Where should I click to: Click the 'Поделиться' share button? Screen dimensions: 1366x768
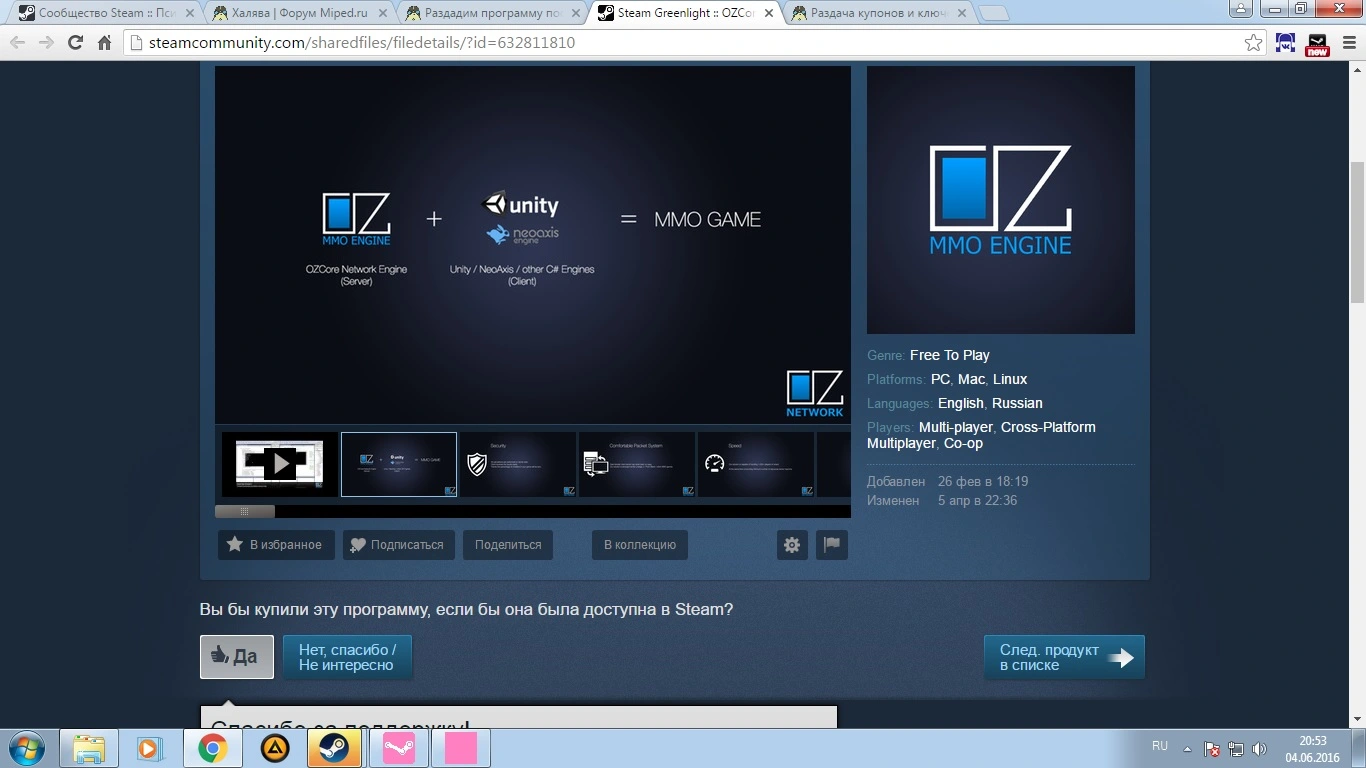coord(508,545)
